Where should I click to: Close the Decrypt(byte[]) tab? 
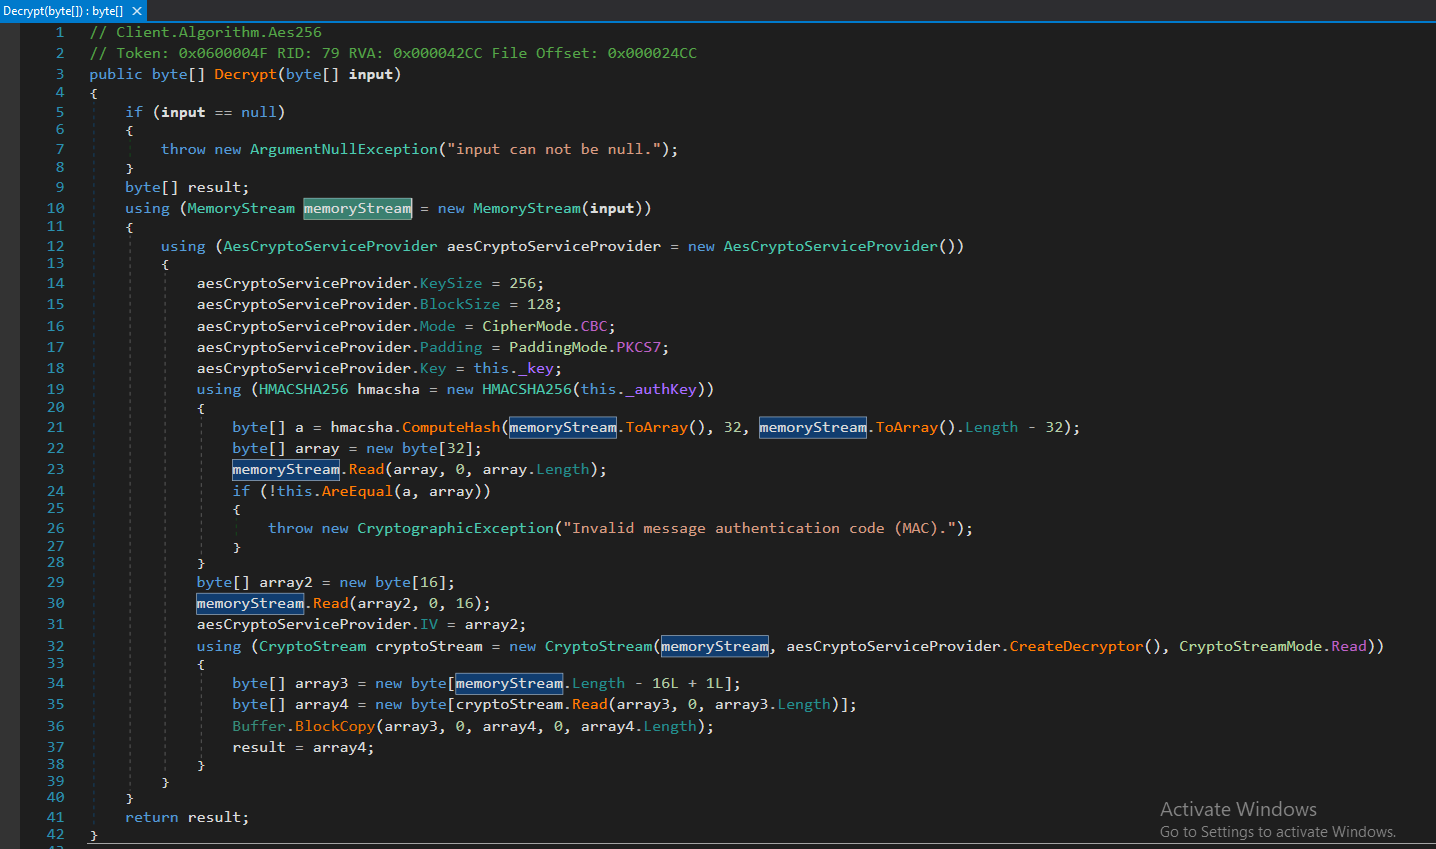click(x=137, y=12)
